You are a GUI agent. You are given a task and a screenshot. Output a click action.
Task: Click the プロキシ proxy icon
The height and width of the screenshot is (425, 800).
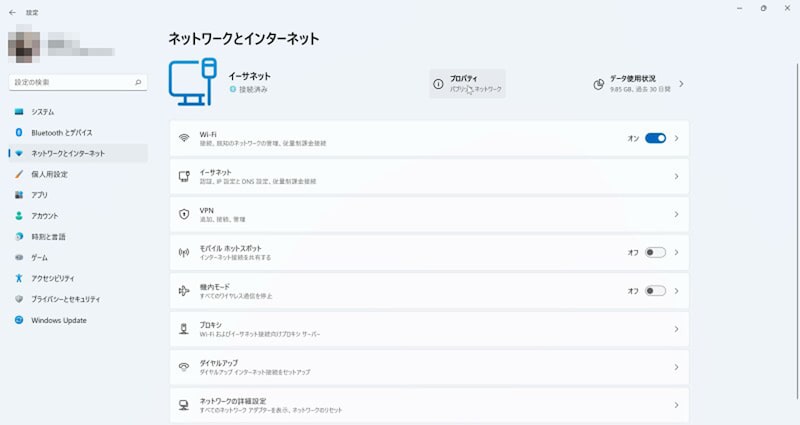tap(184, 328)
